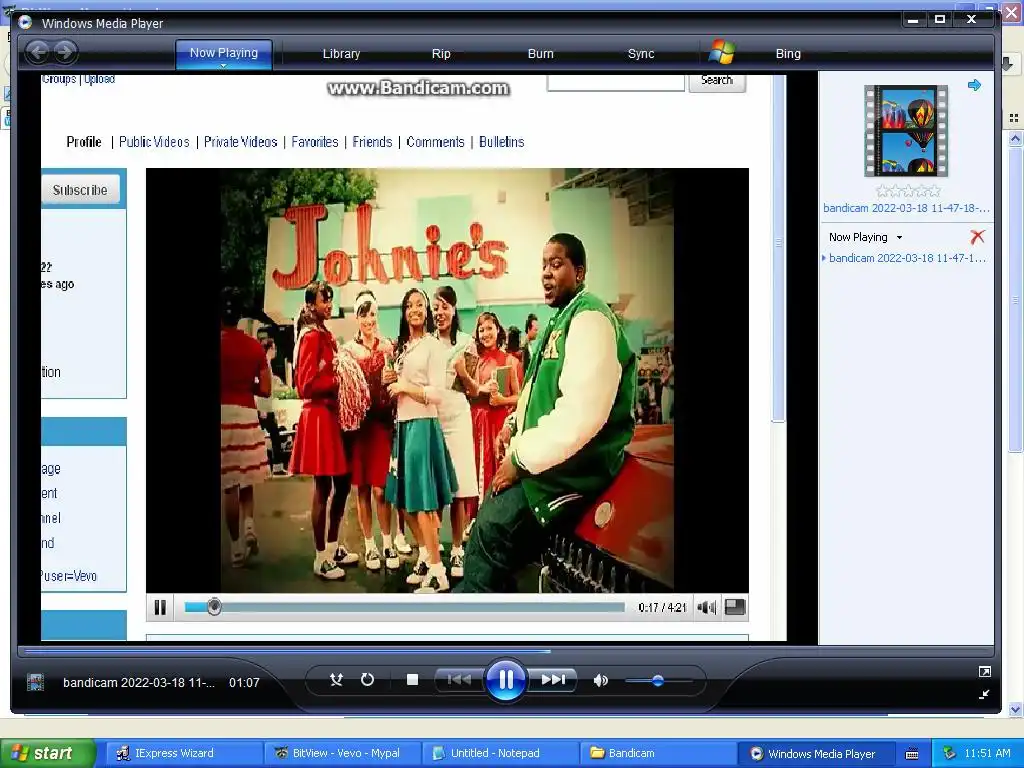Open the Windows start menu
The image size is (1024, 768).
coord(48,753)
